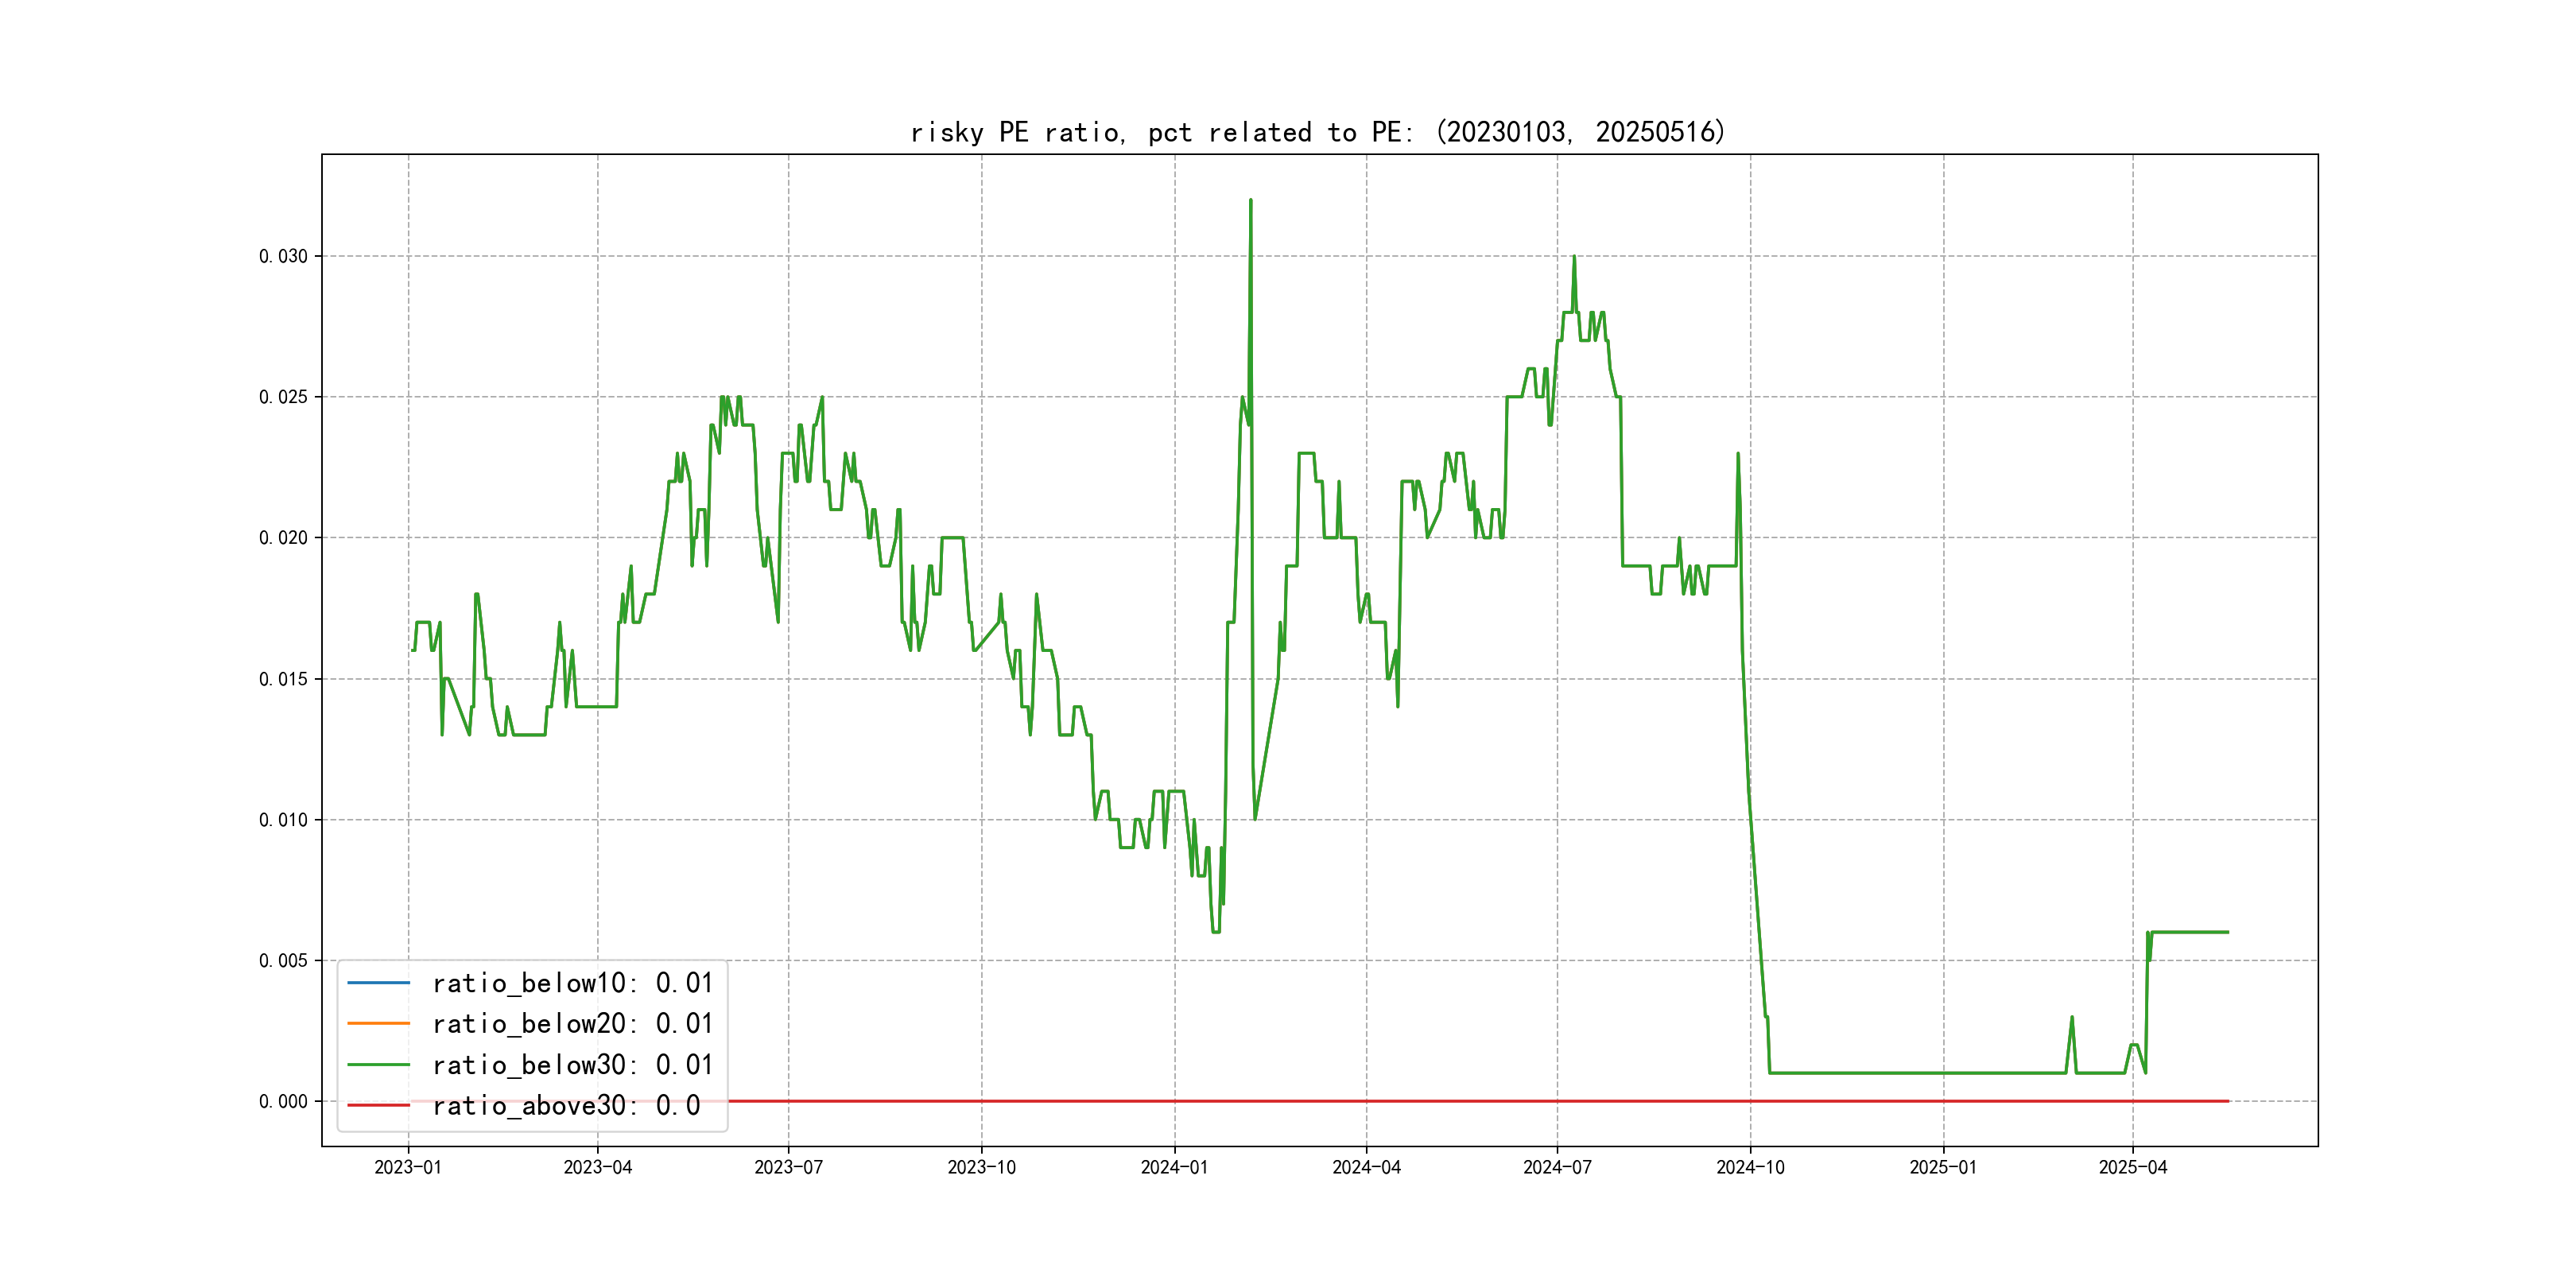This screenshot has height=1288, width=2576.
Task: Click the chart title text
Action: pyautogui.click(x=1318, y=132)
